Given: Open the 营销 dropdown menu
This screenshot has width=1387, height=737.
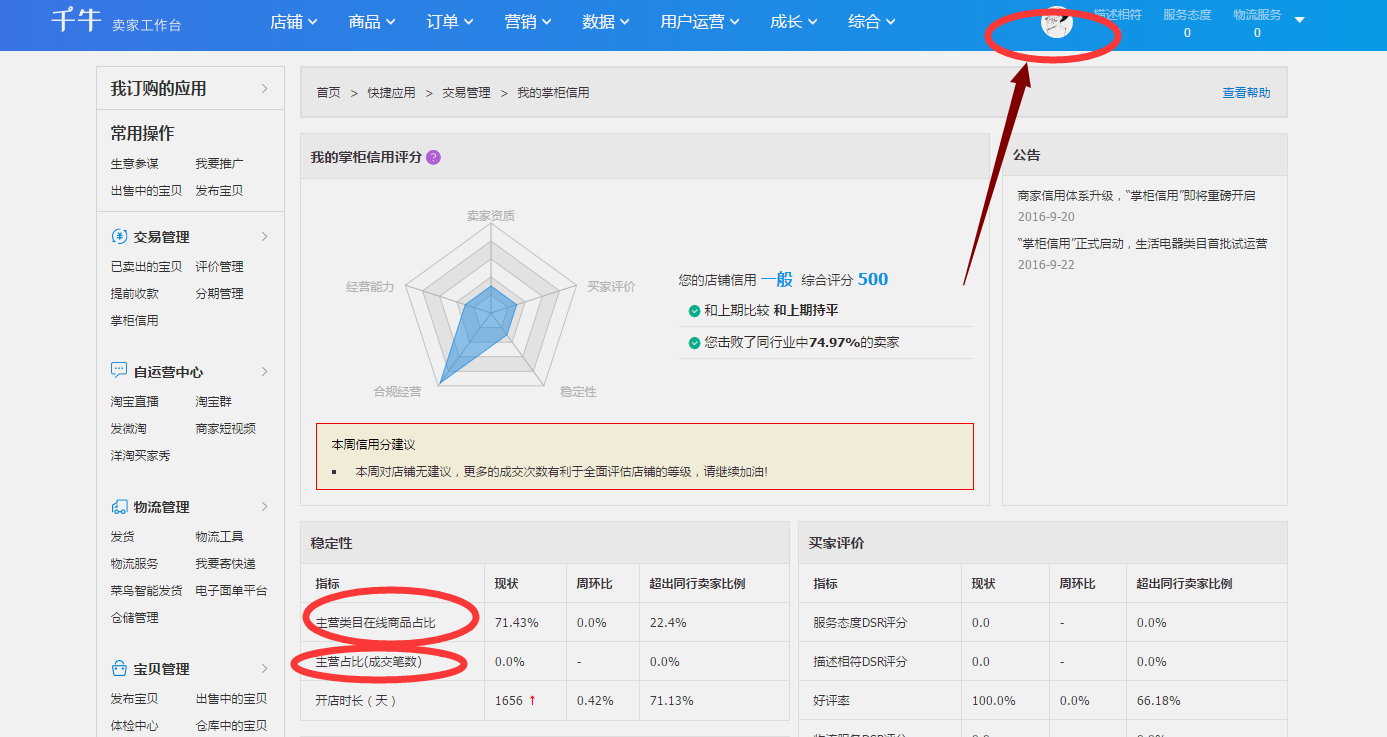Looking at the screenshot, I should tap(528, 22).
